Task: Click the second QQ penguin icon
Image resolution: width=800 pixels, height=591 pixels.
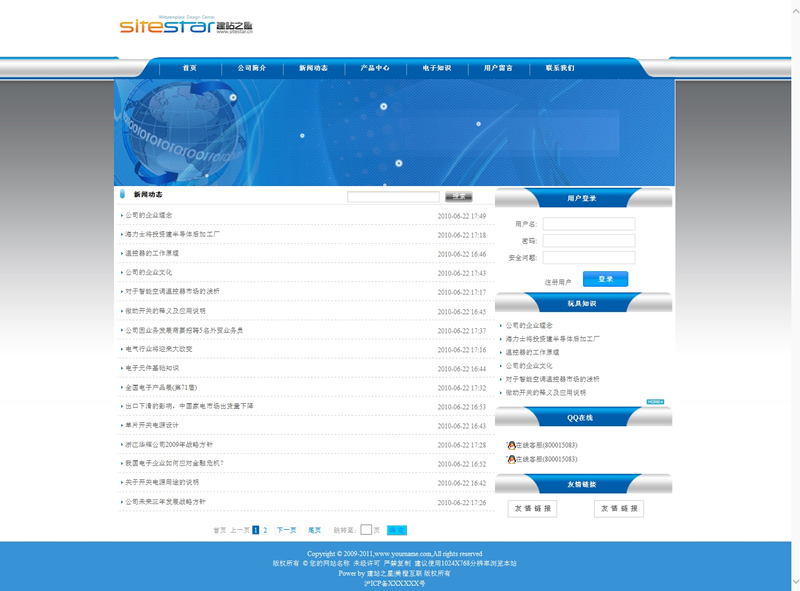Action: [511, 459]
